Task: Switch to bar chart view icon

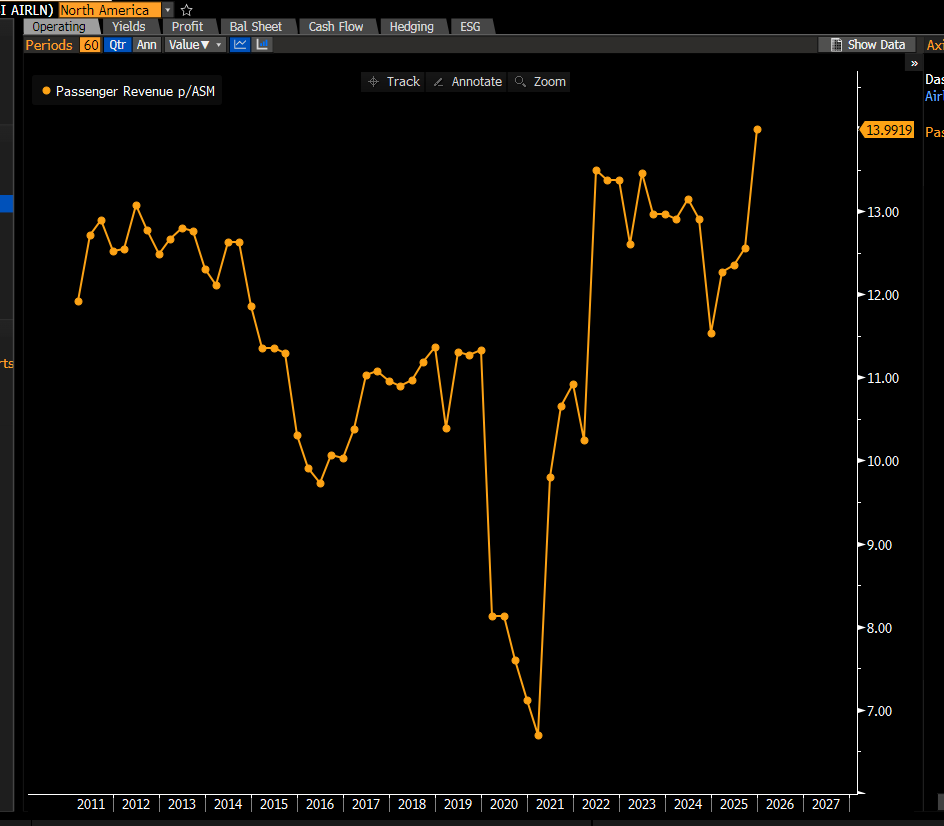Action: pyautogui.click(x=262, y=45)
